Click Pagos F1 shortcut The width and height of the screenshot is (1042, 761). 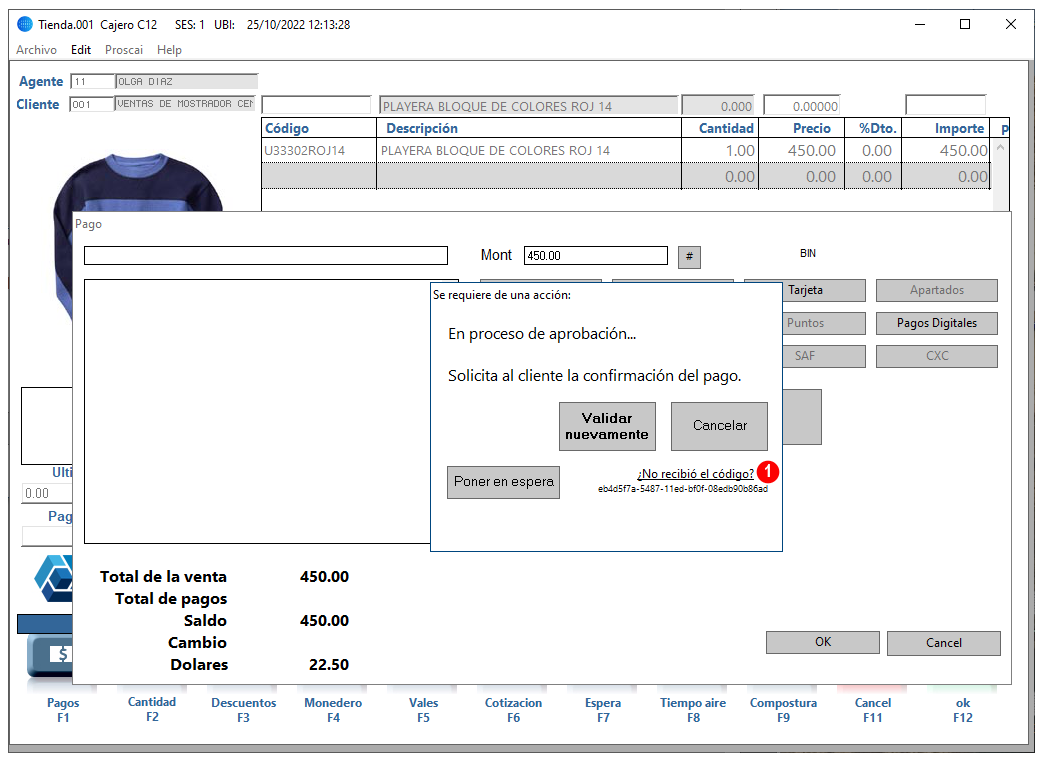coord(63,710)
